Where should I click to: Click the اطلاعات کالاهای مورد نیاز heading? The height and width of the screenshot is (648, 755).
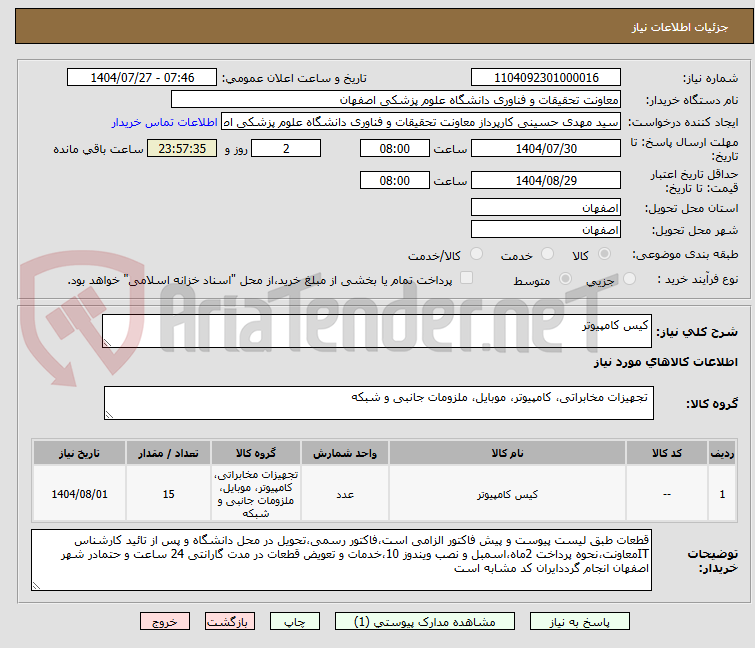665,362
